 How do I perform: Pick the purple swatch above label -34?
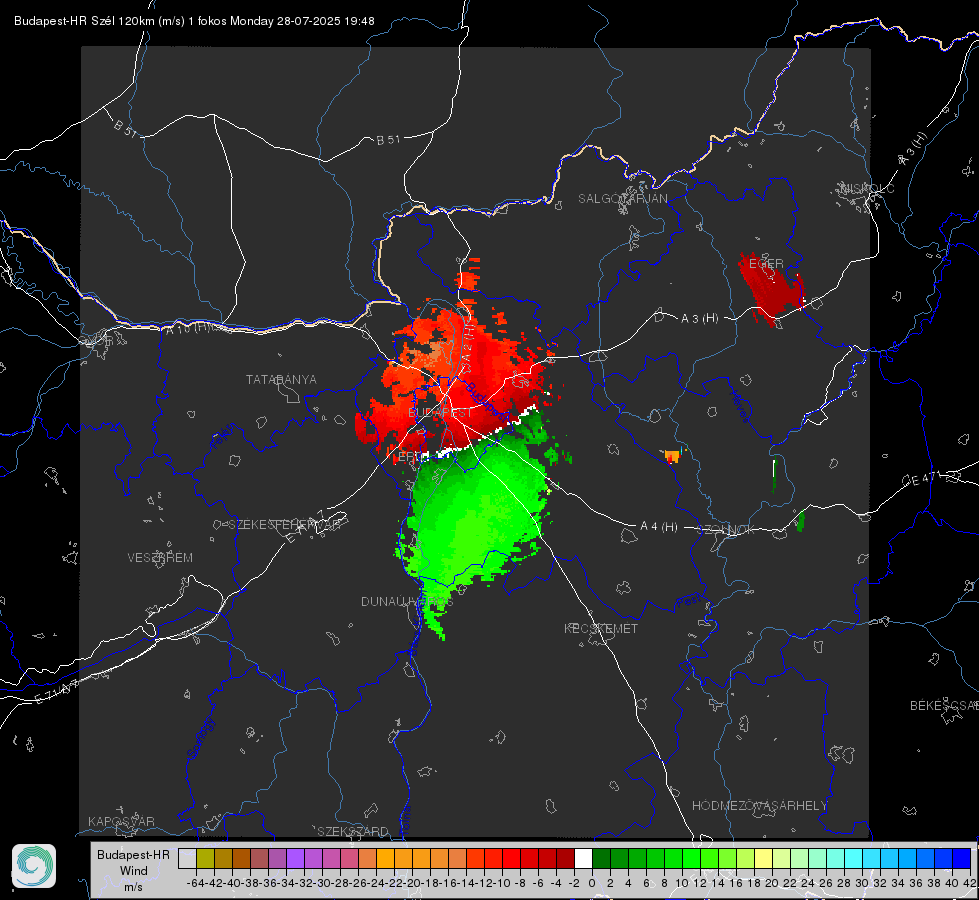click(x=295, y=858)
